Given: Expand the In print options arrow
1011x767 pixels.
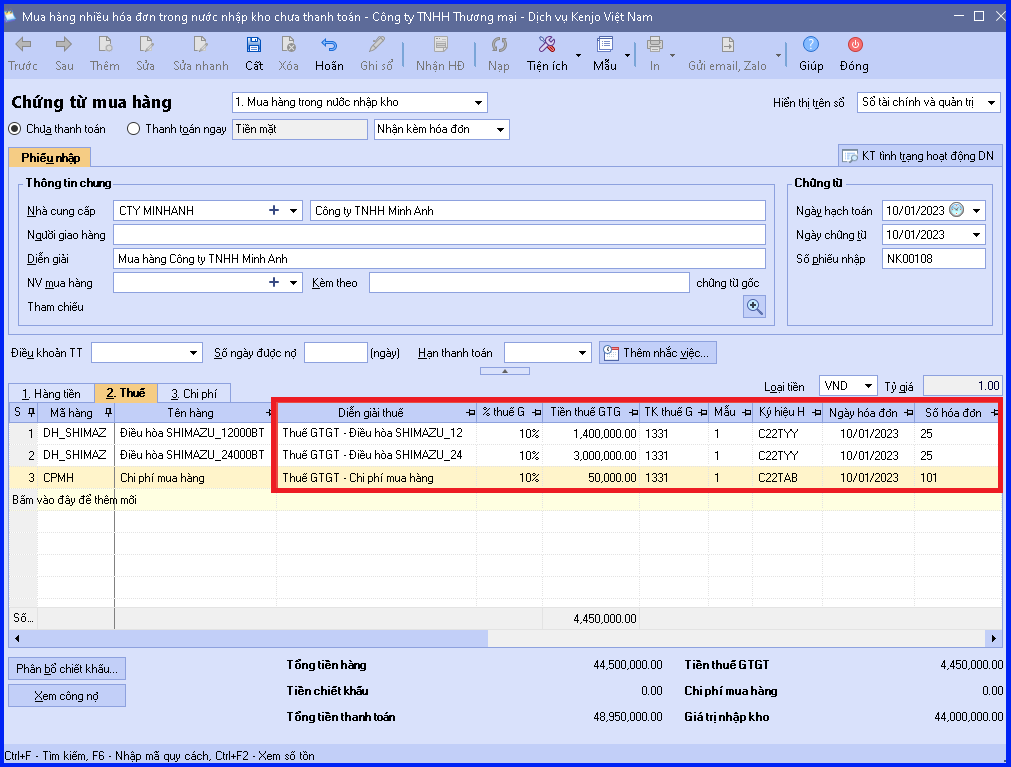Looking at the screenshot, I should pos(672,55).
